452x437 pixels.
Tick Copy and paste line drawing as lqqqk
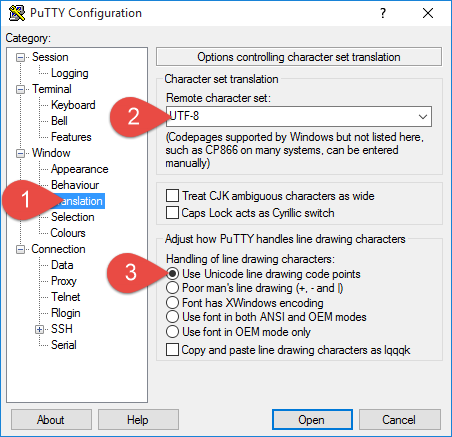tap(172, 350)
